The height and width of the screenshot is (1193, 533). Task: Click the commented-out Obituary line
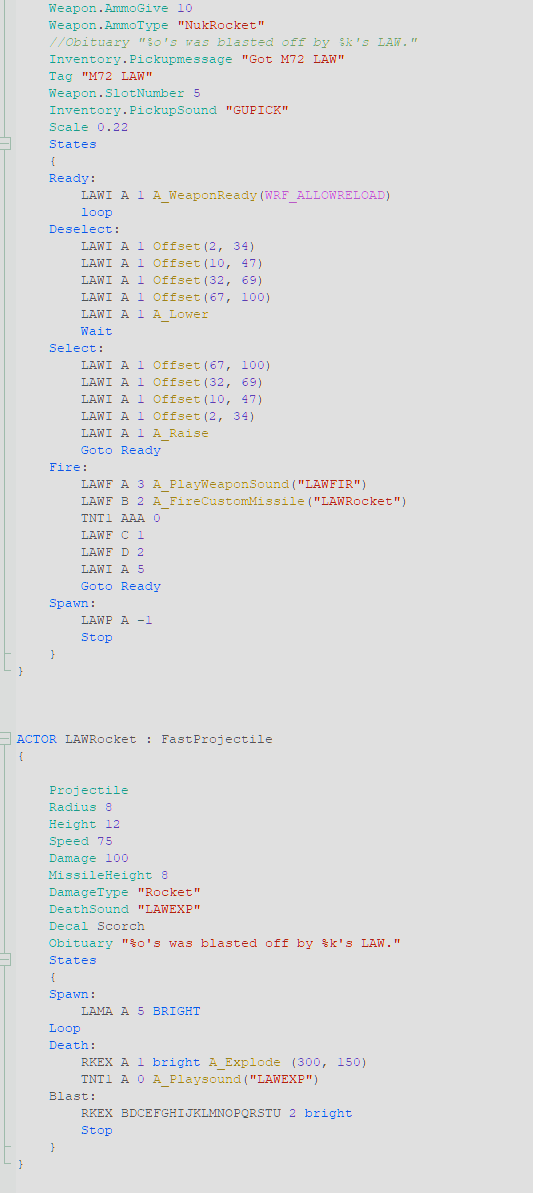coord(233,42)
